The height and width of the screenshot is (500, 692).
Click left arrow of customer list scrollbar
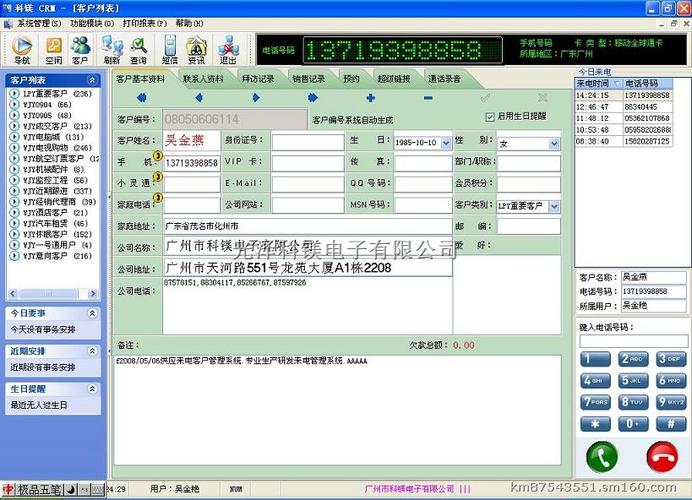[12, 293]
